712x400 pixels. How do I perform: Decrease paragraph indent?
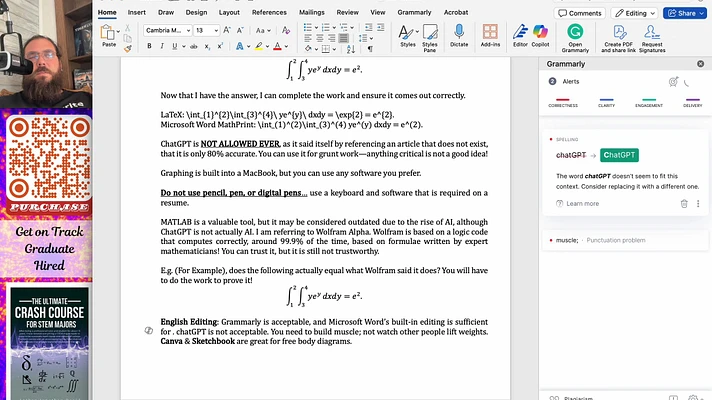pos(368,28)
